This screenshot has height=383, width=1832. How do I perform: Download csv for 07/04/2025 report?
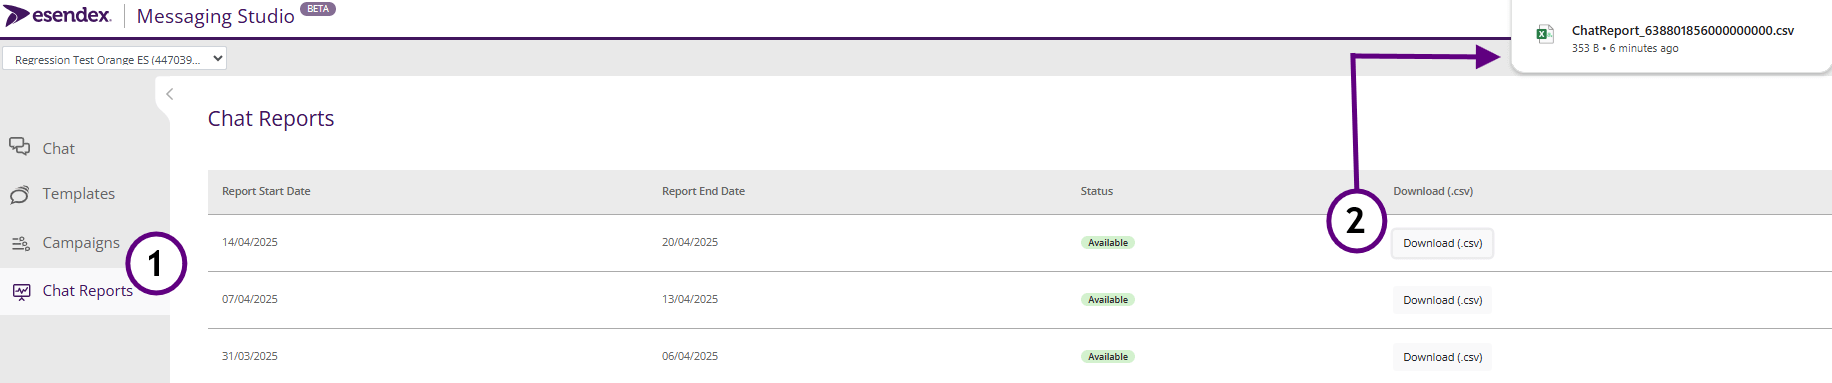[x=1442, y=300]
